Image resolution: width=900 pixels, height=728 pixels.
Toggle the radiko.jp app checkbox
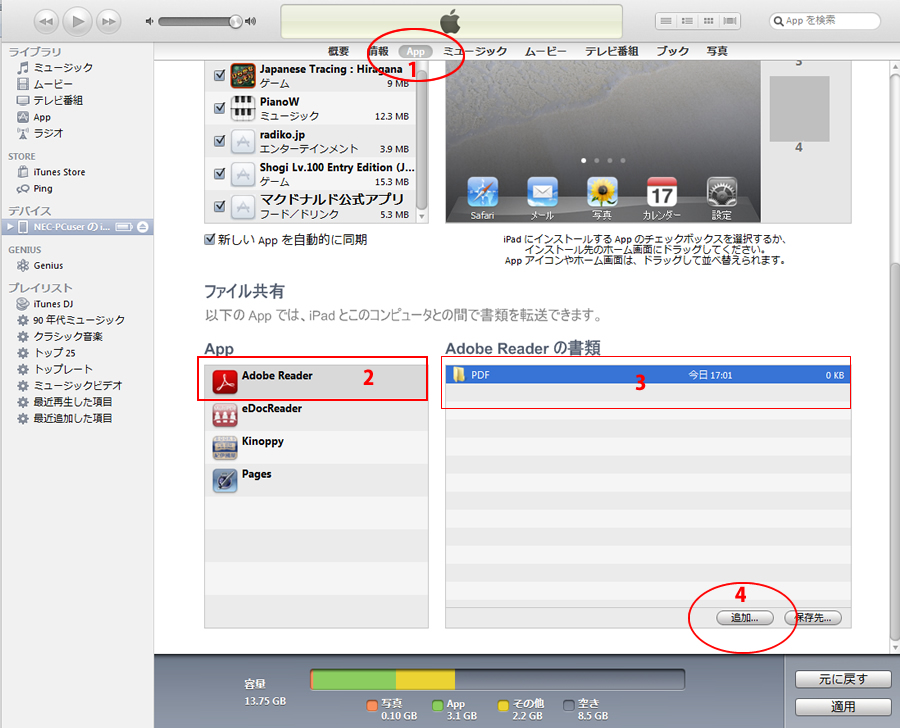tap(219, 140)
